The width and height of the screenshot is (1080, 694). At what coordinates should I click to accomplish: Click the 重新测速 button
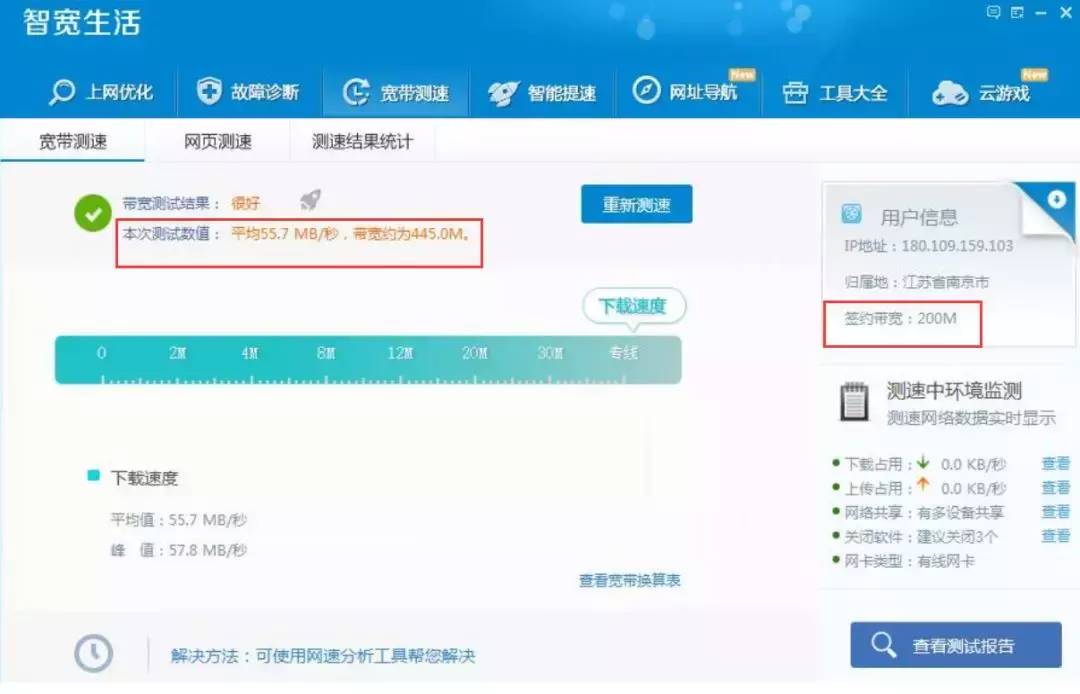point(636,204)
